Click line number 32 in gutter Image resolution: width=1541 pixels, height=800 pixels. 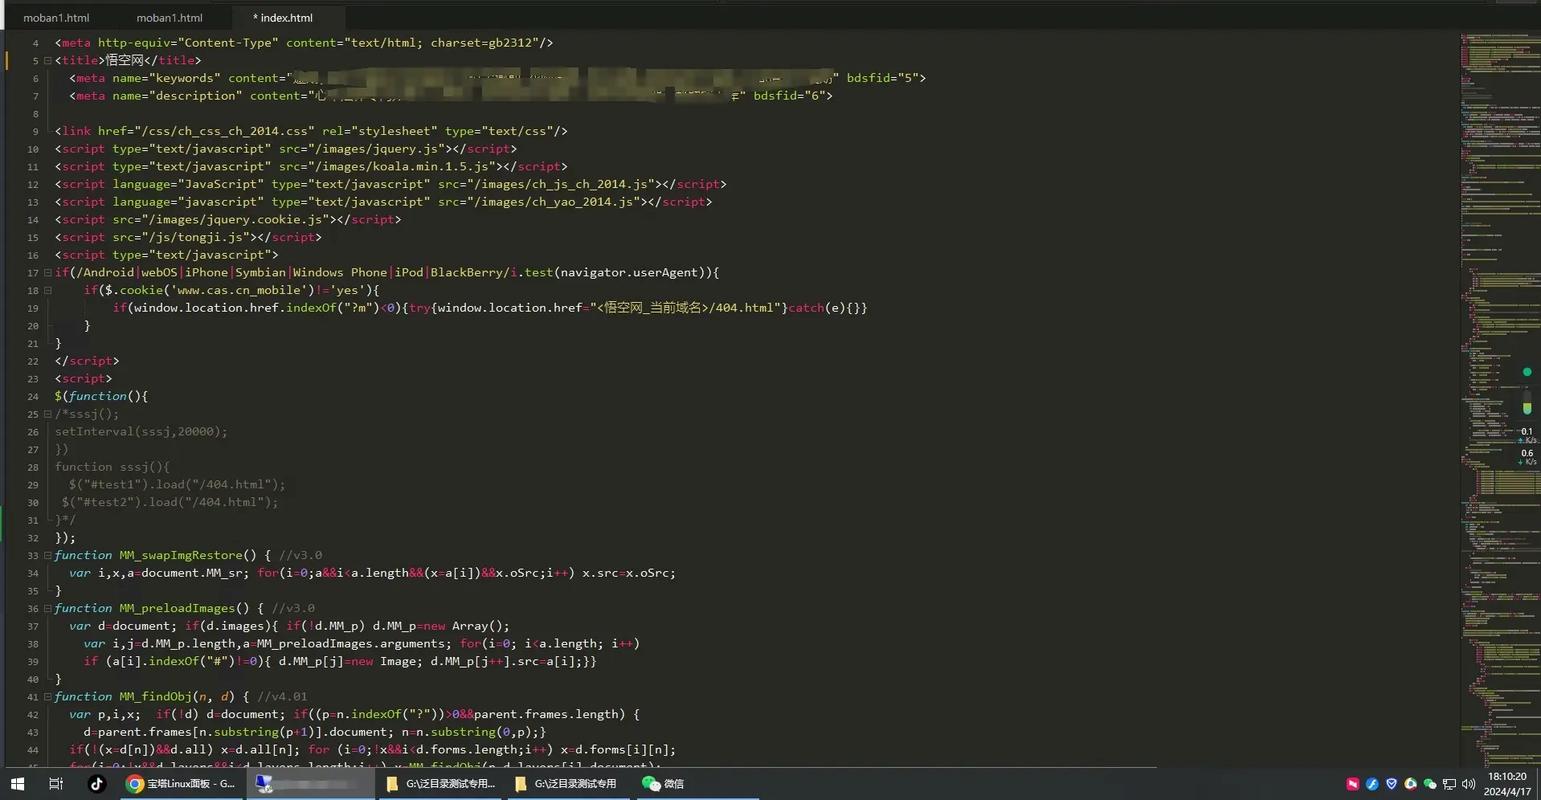click(33, 538)
